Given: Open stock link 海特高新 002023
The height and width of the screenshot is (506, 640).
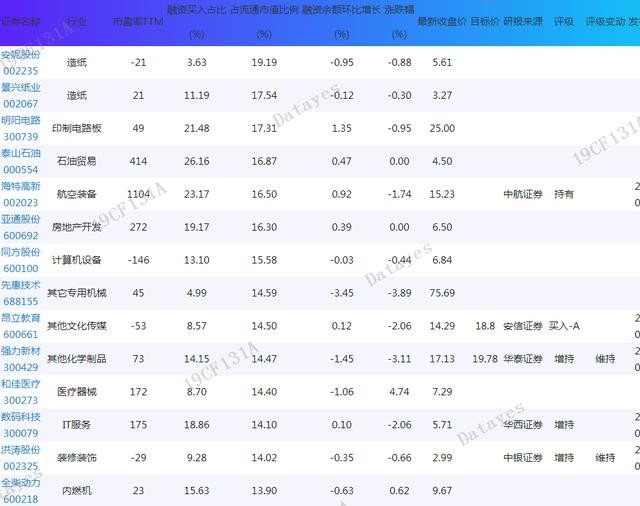Looking at the screenshot, I should coord(21,194).
